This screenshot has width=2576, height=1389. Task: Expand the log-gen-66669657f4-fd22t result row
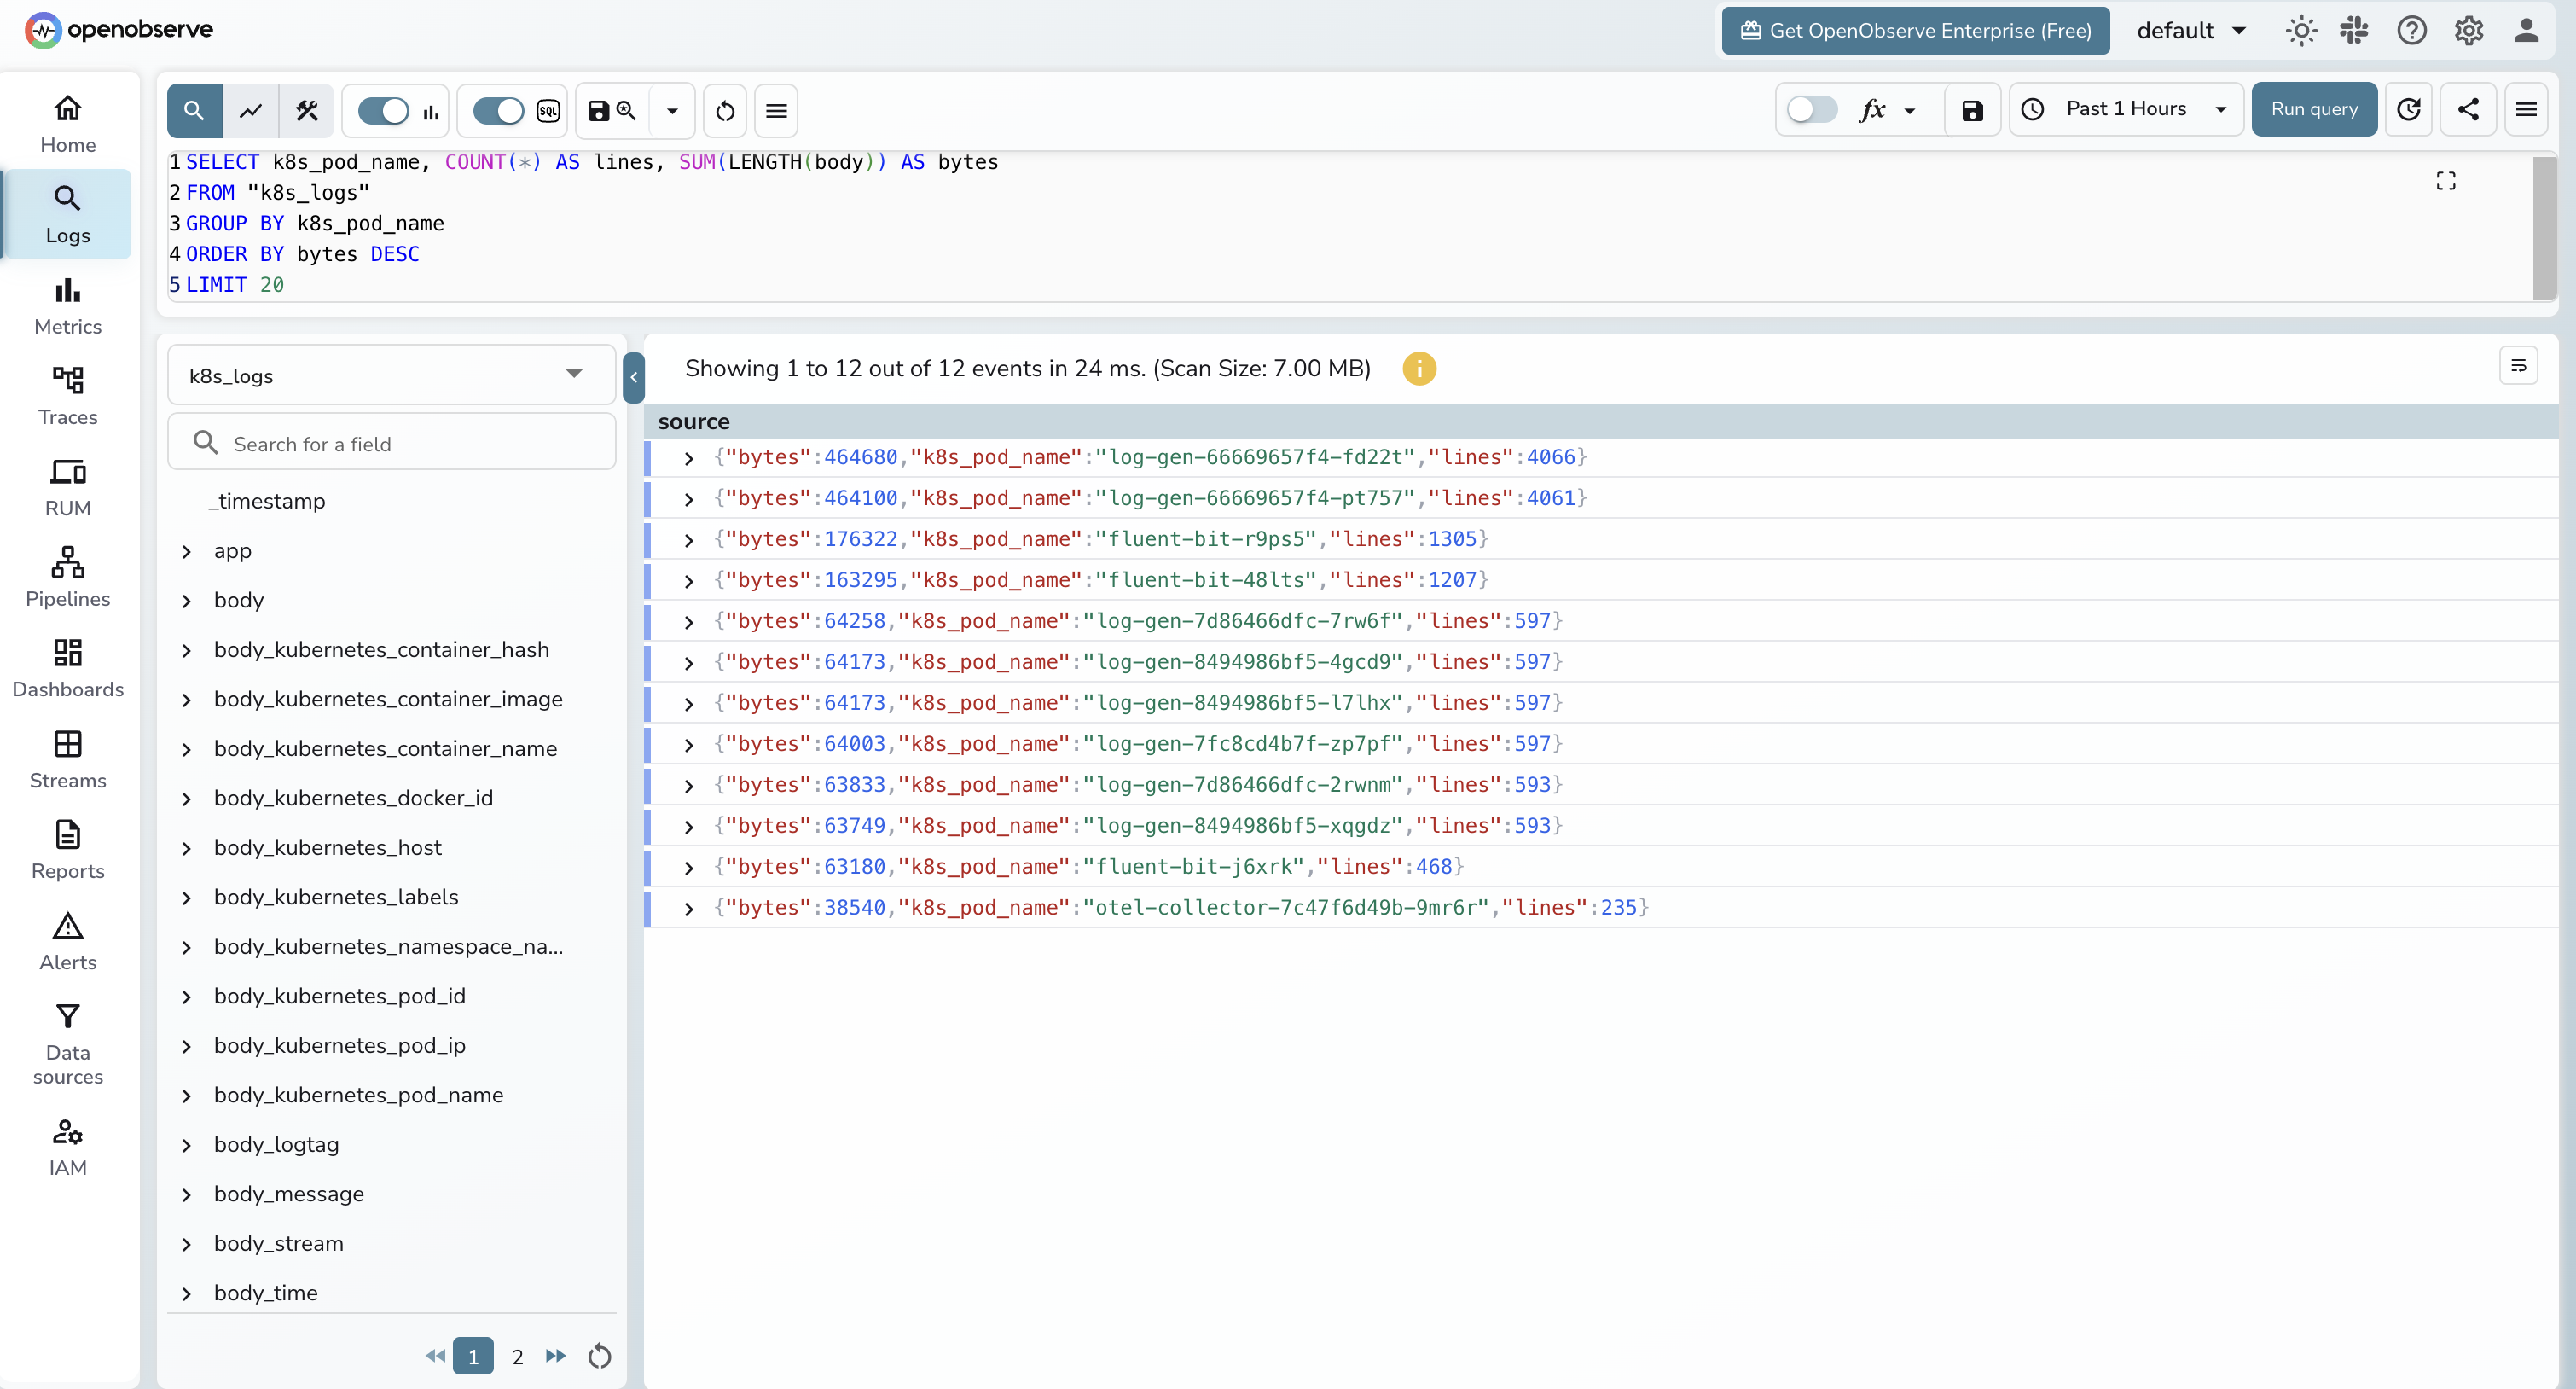pos(689,458)
